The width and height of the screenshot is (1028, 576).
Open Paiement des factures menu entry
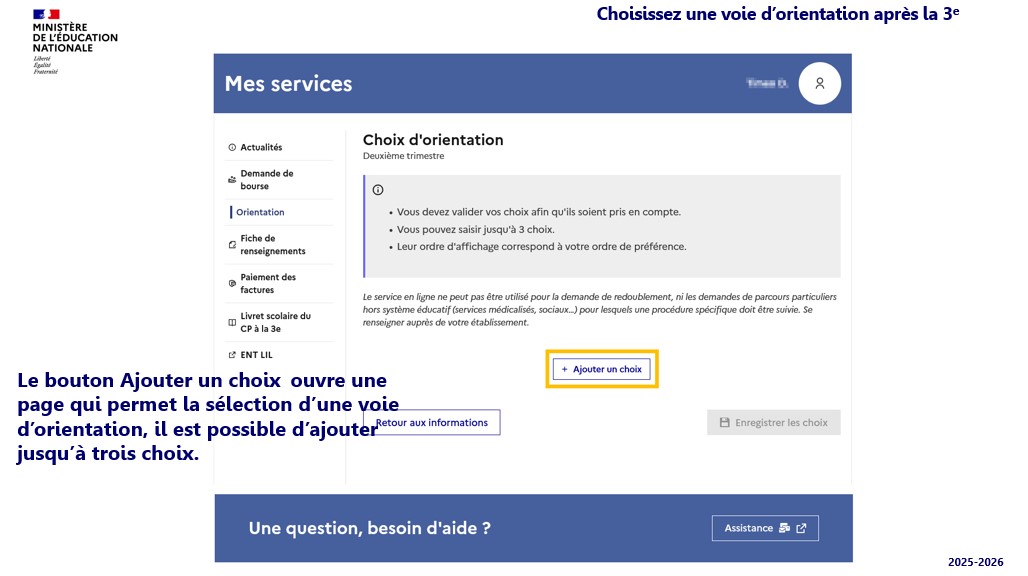(268, 283)
